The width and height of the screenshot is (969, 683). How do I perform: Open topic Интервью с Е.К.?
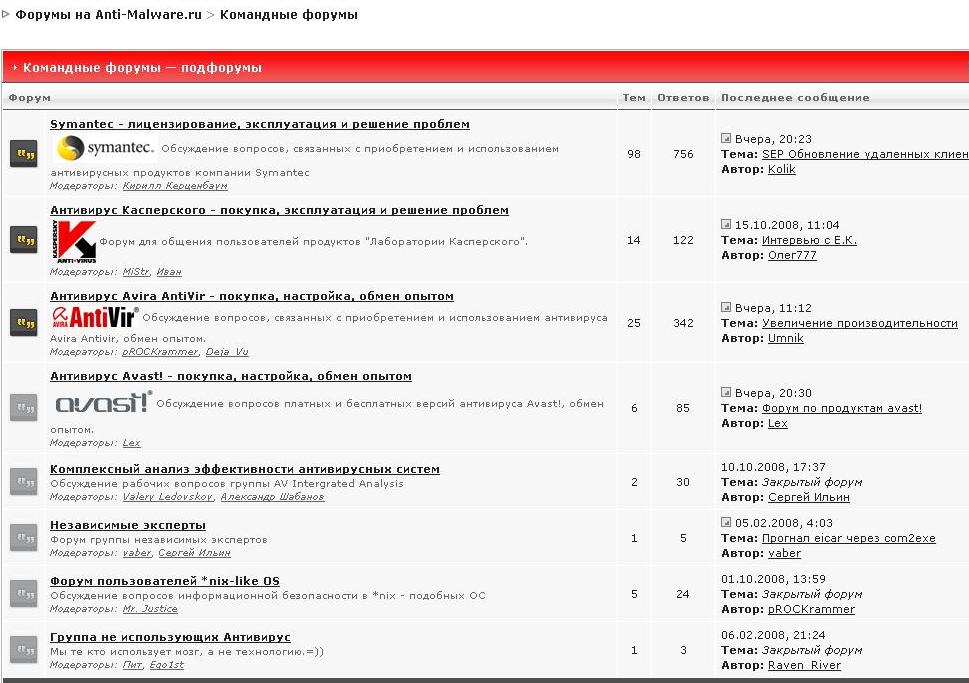coord(809,240)
